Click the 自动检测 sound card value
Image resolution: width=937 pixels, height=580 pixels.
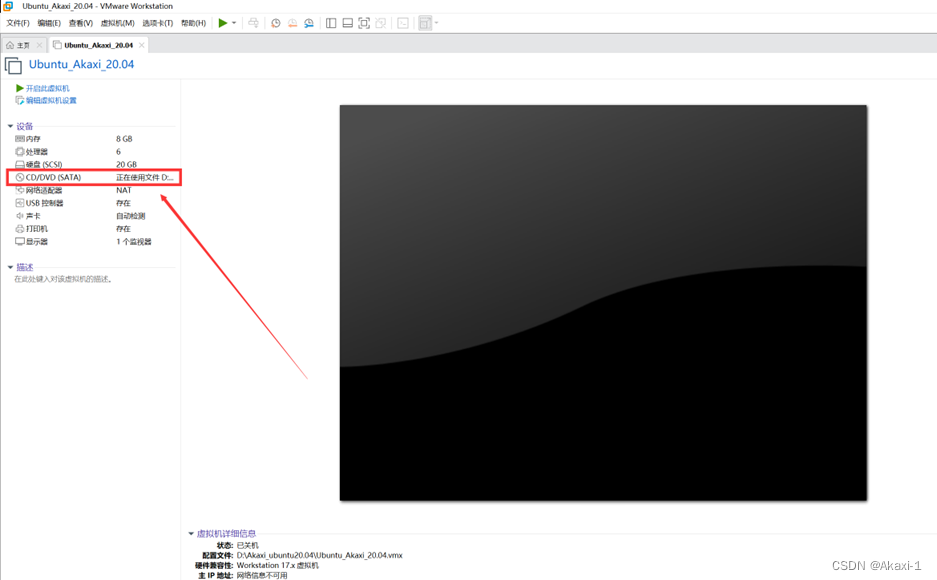131,216
